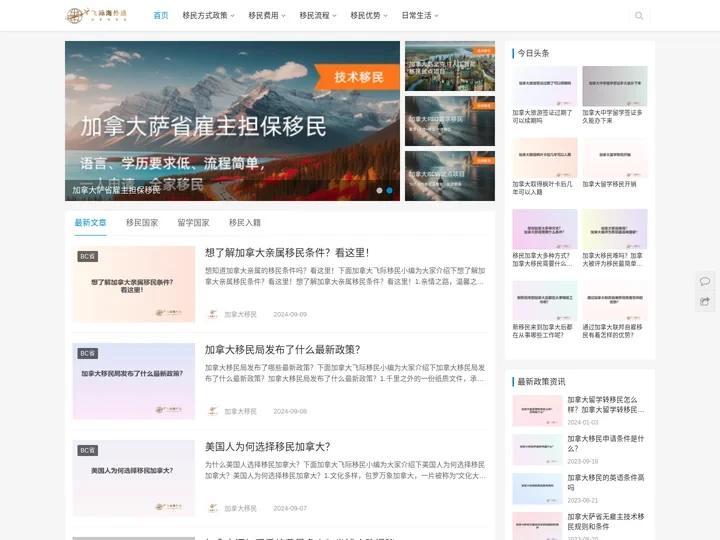Open headline 移民加拿大多种方式?
720x540 pixels.
(542, 259)
